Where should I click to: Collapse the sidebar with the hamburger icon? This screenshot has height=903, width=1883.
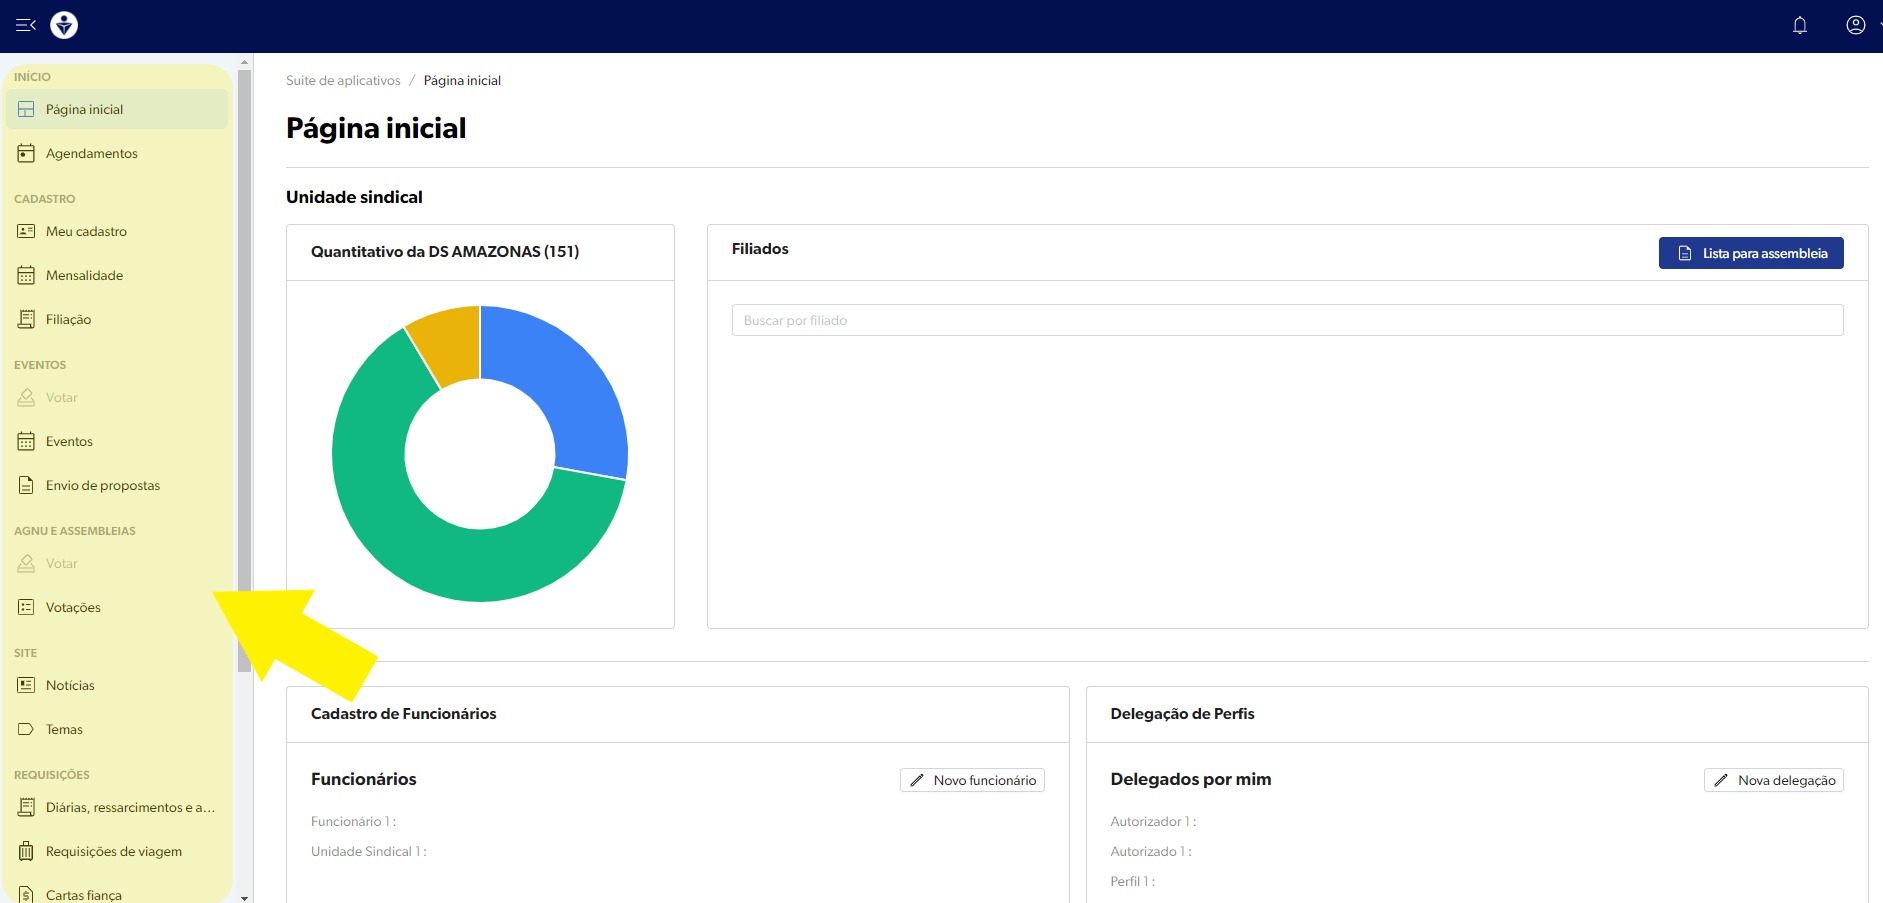click(x=26, y=25)
